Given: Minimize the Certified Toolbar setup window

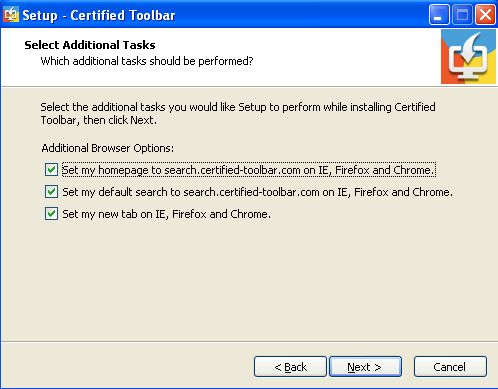Looking at the screenshot, I should click(x=439, y=15).
